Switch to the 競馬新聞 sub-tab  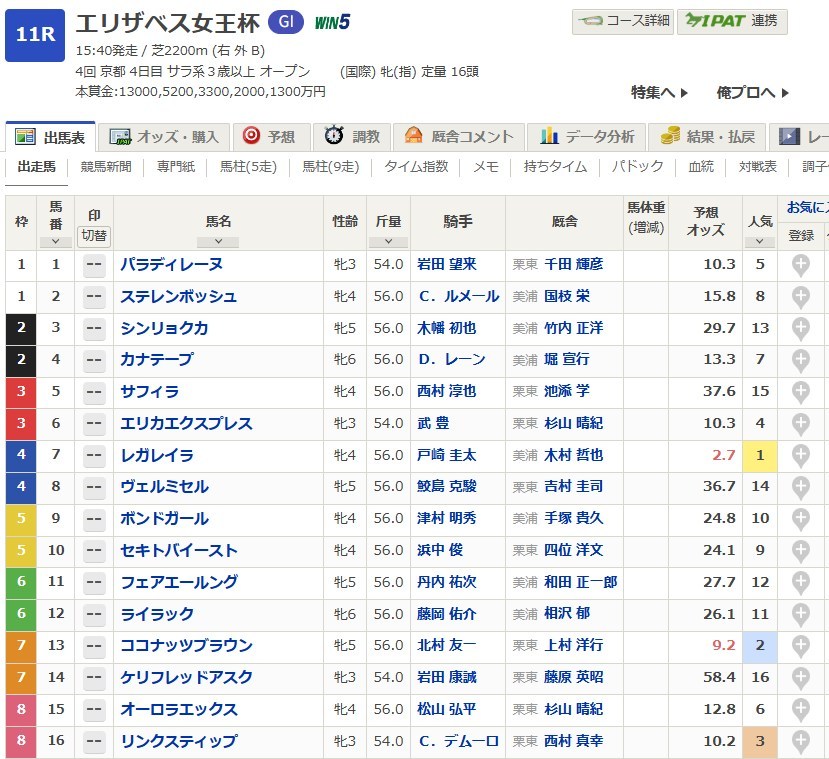tap(106, 167)
